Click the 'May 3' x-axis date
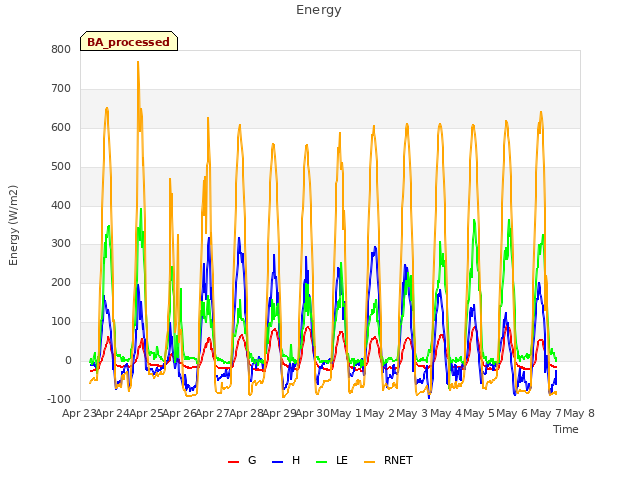Viewport: 640px width, 480px height. 413,413
